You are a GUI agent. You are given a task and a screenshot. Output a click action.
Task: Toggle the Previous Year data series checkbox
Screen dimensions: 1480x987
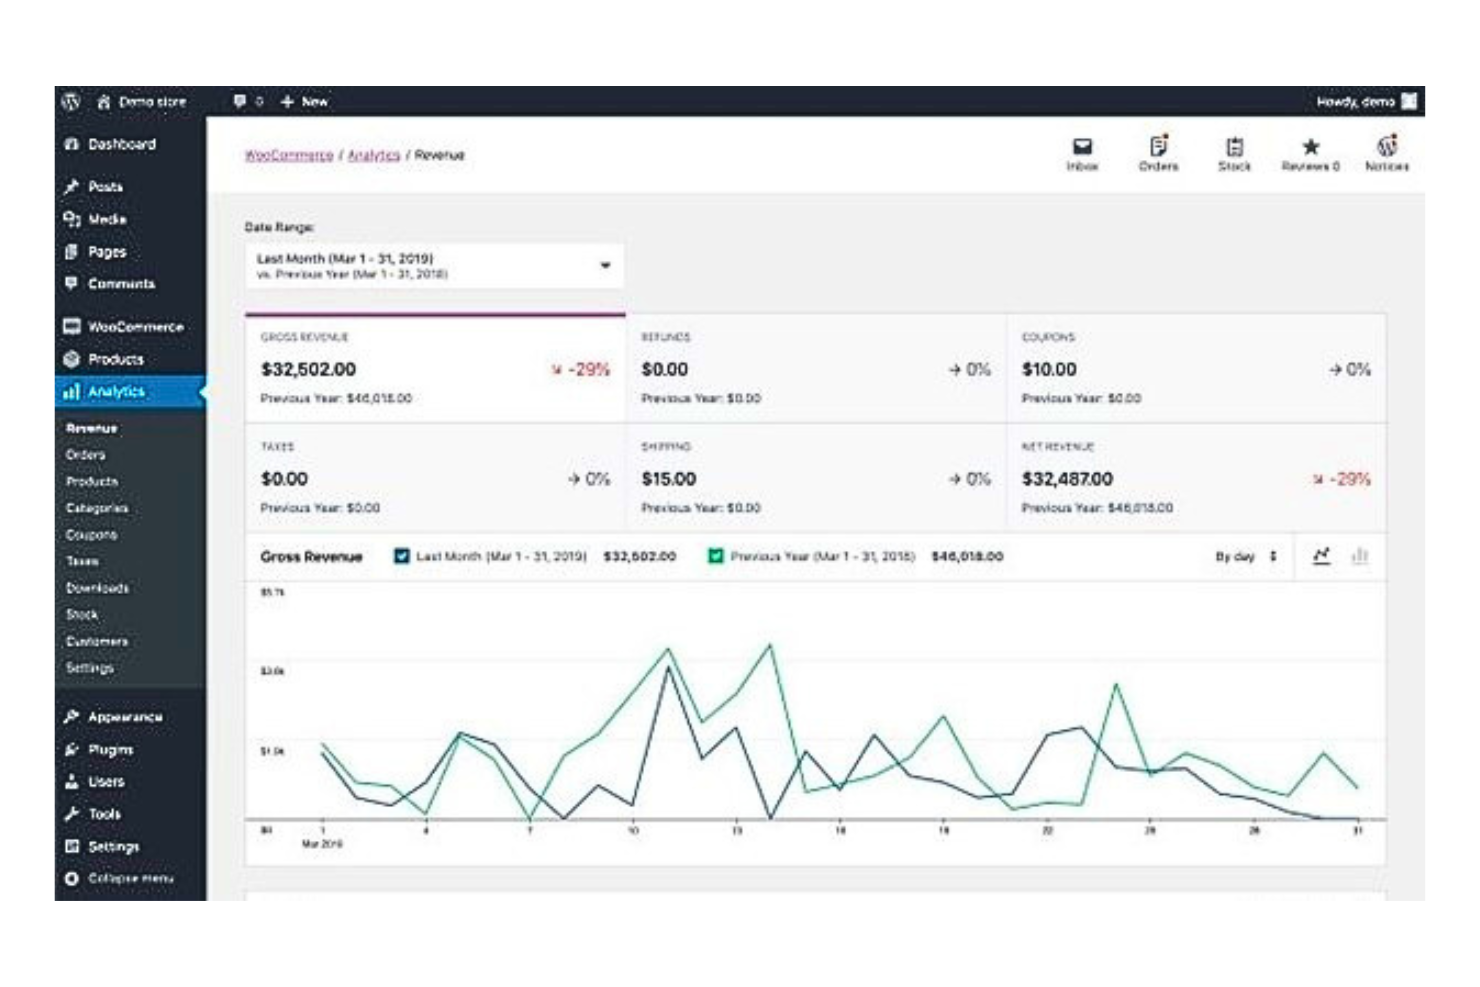click(x=718, y=557)
